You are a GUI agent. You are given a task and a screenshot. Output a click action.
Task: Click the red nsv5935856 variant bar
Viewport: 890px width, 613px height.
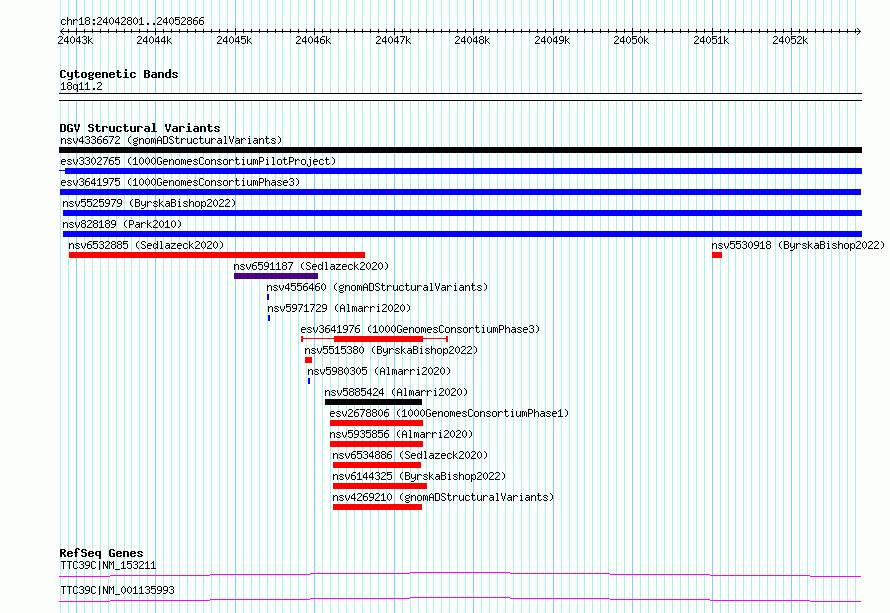376,444
